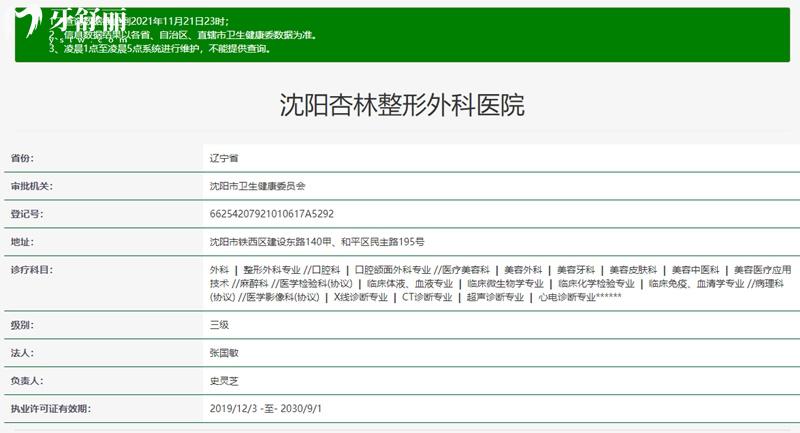Click the 法人 label
The height and width of the screenshot is (433, 800).
click(22, 353)
